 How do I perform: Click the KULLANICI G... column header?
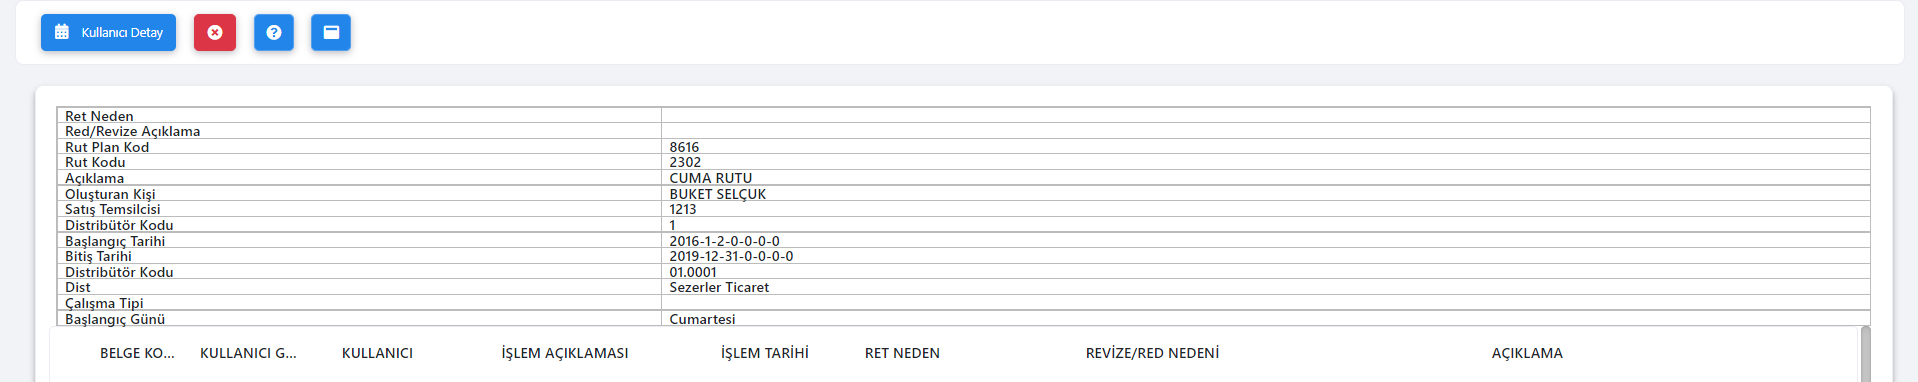pyautogui.click(x=248, y=353)
